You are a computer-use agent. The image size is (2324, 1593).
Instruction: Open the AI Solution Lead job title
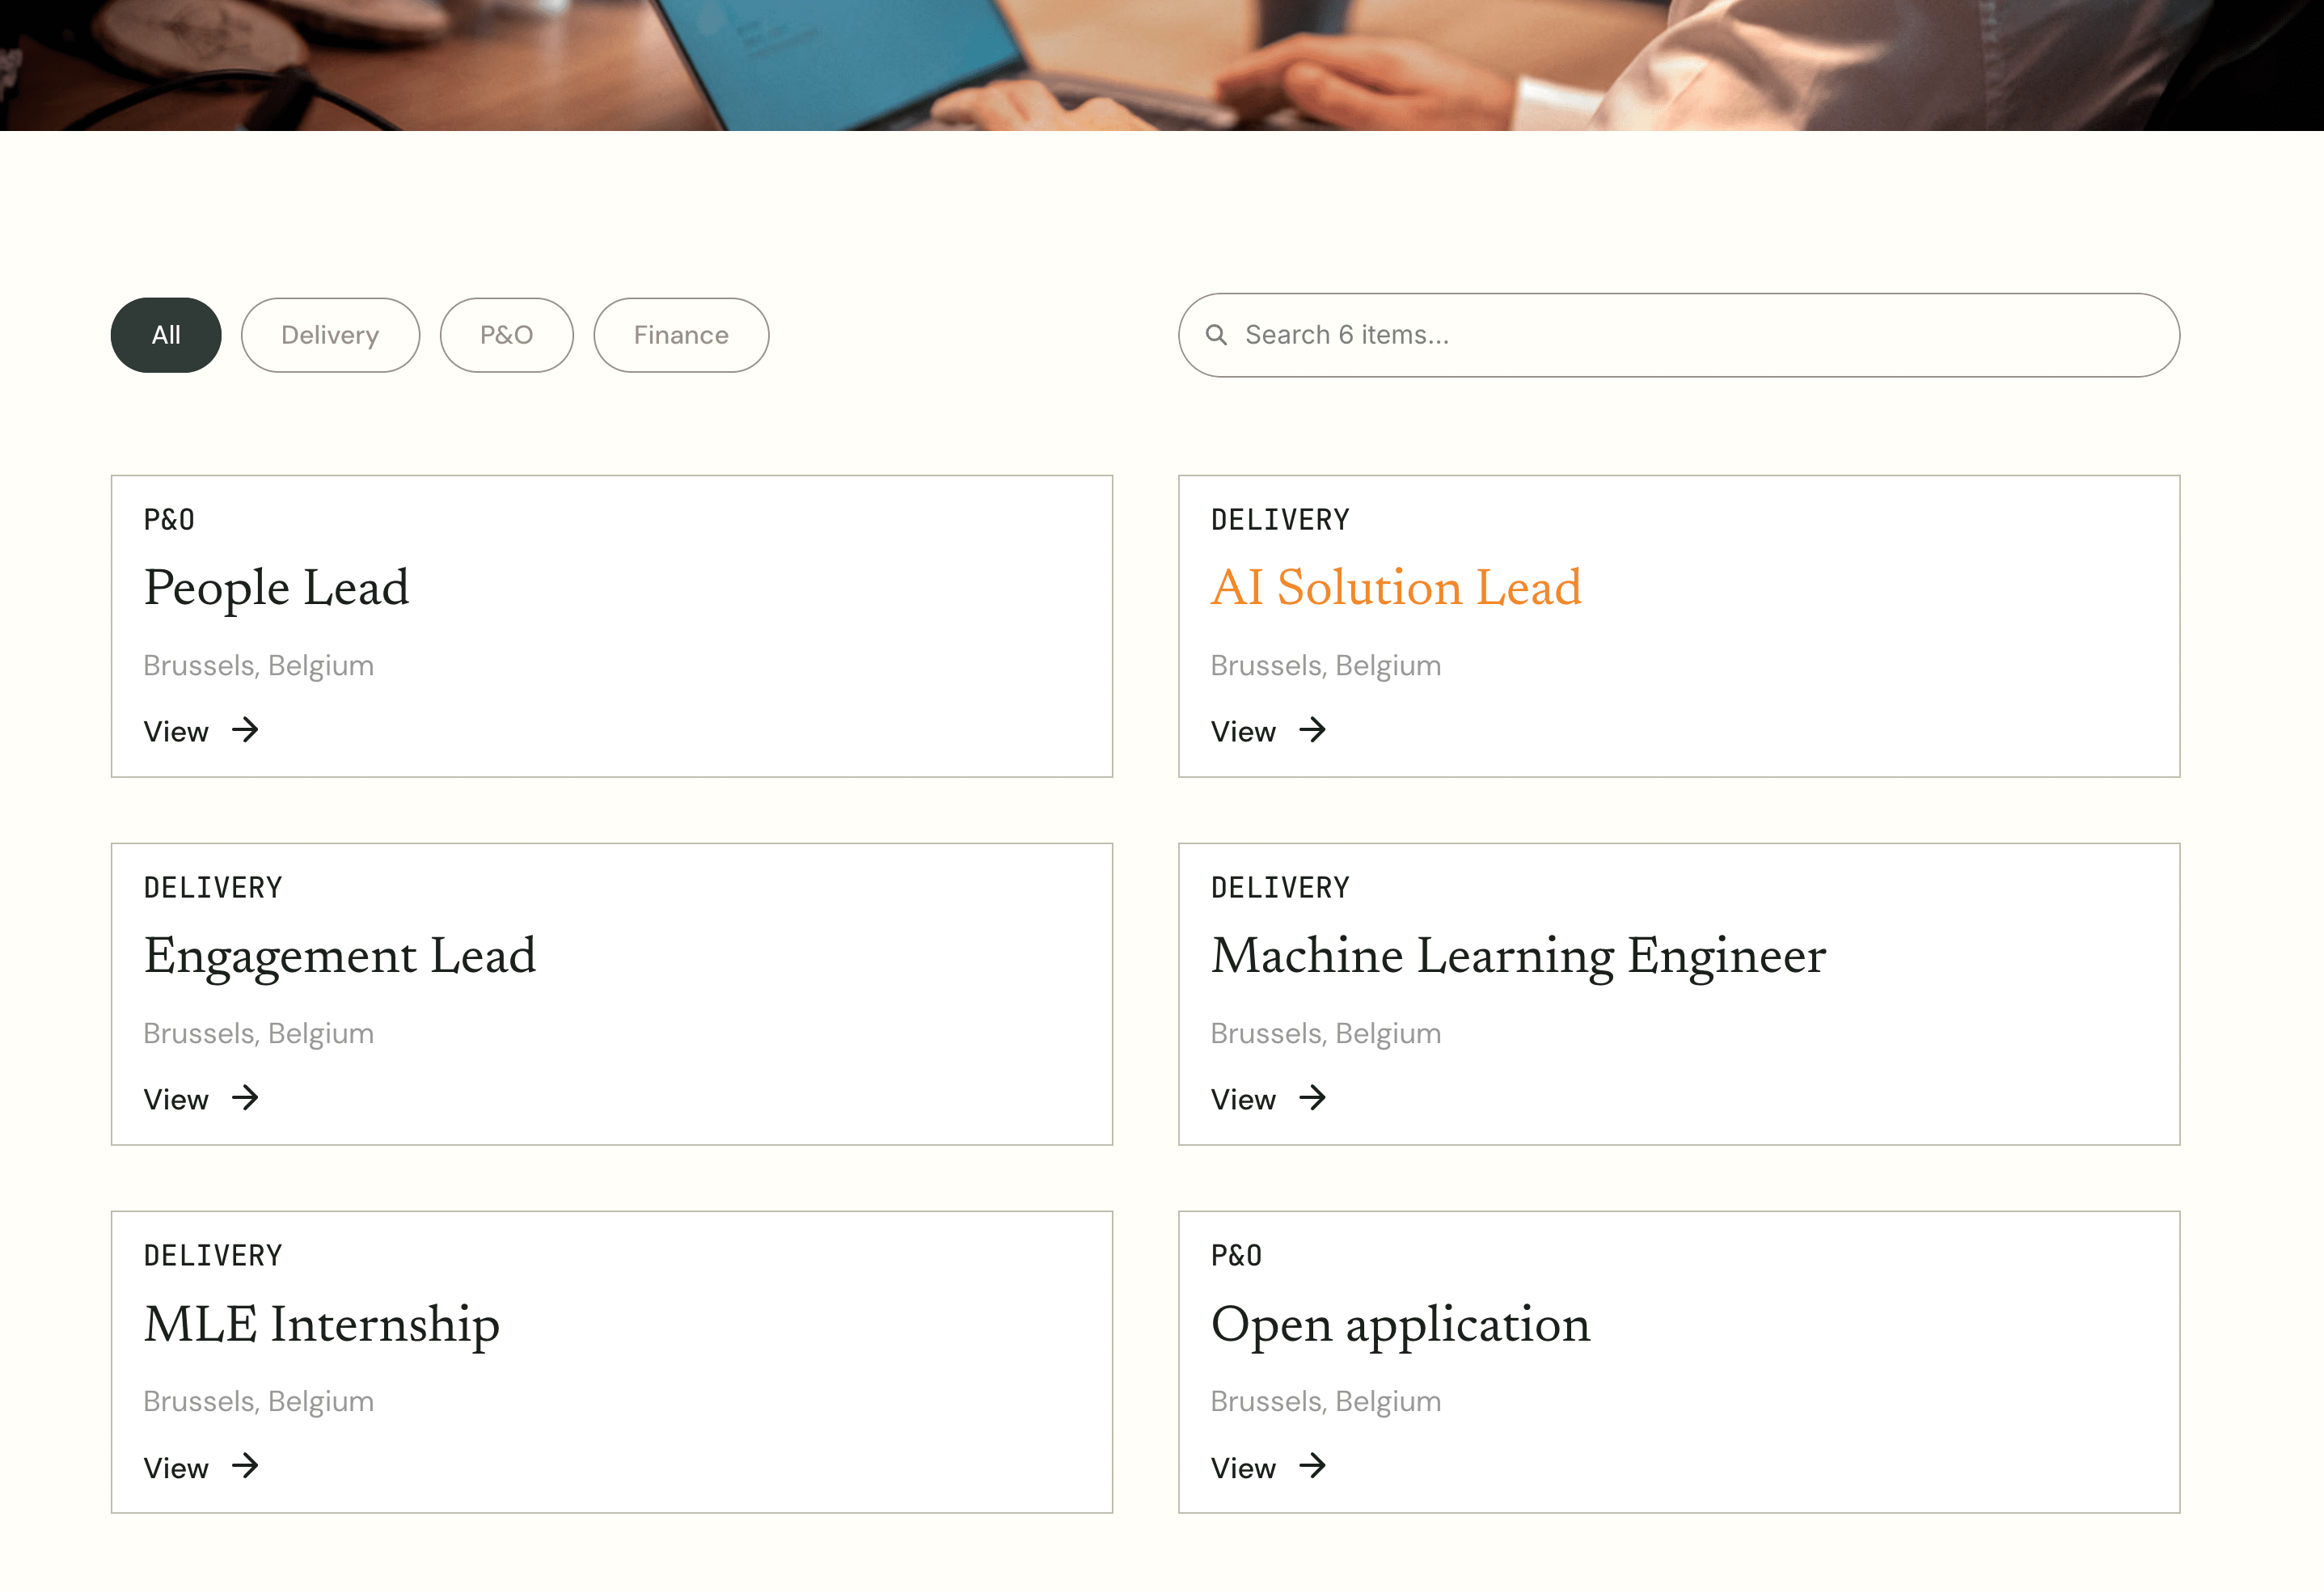1396,588
